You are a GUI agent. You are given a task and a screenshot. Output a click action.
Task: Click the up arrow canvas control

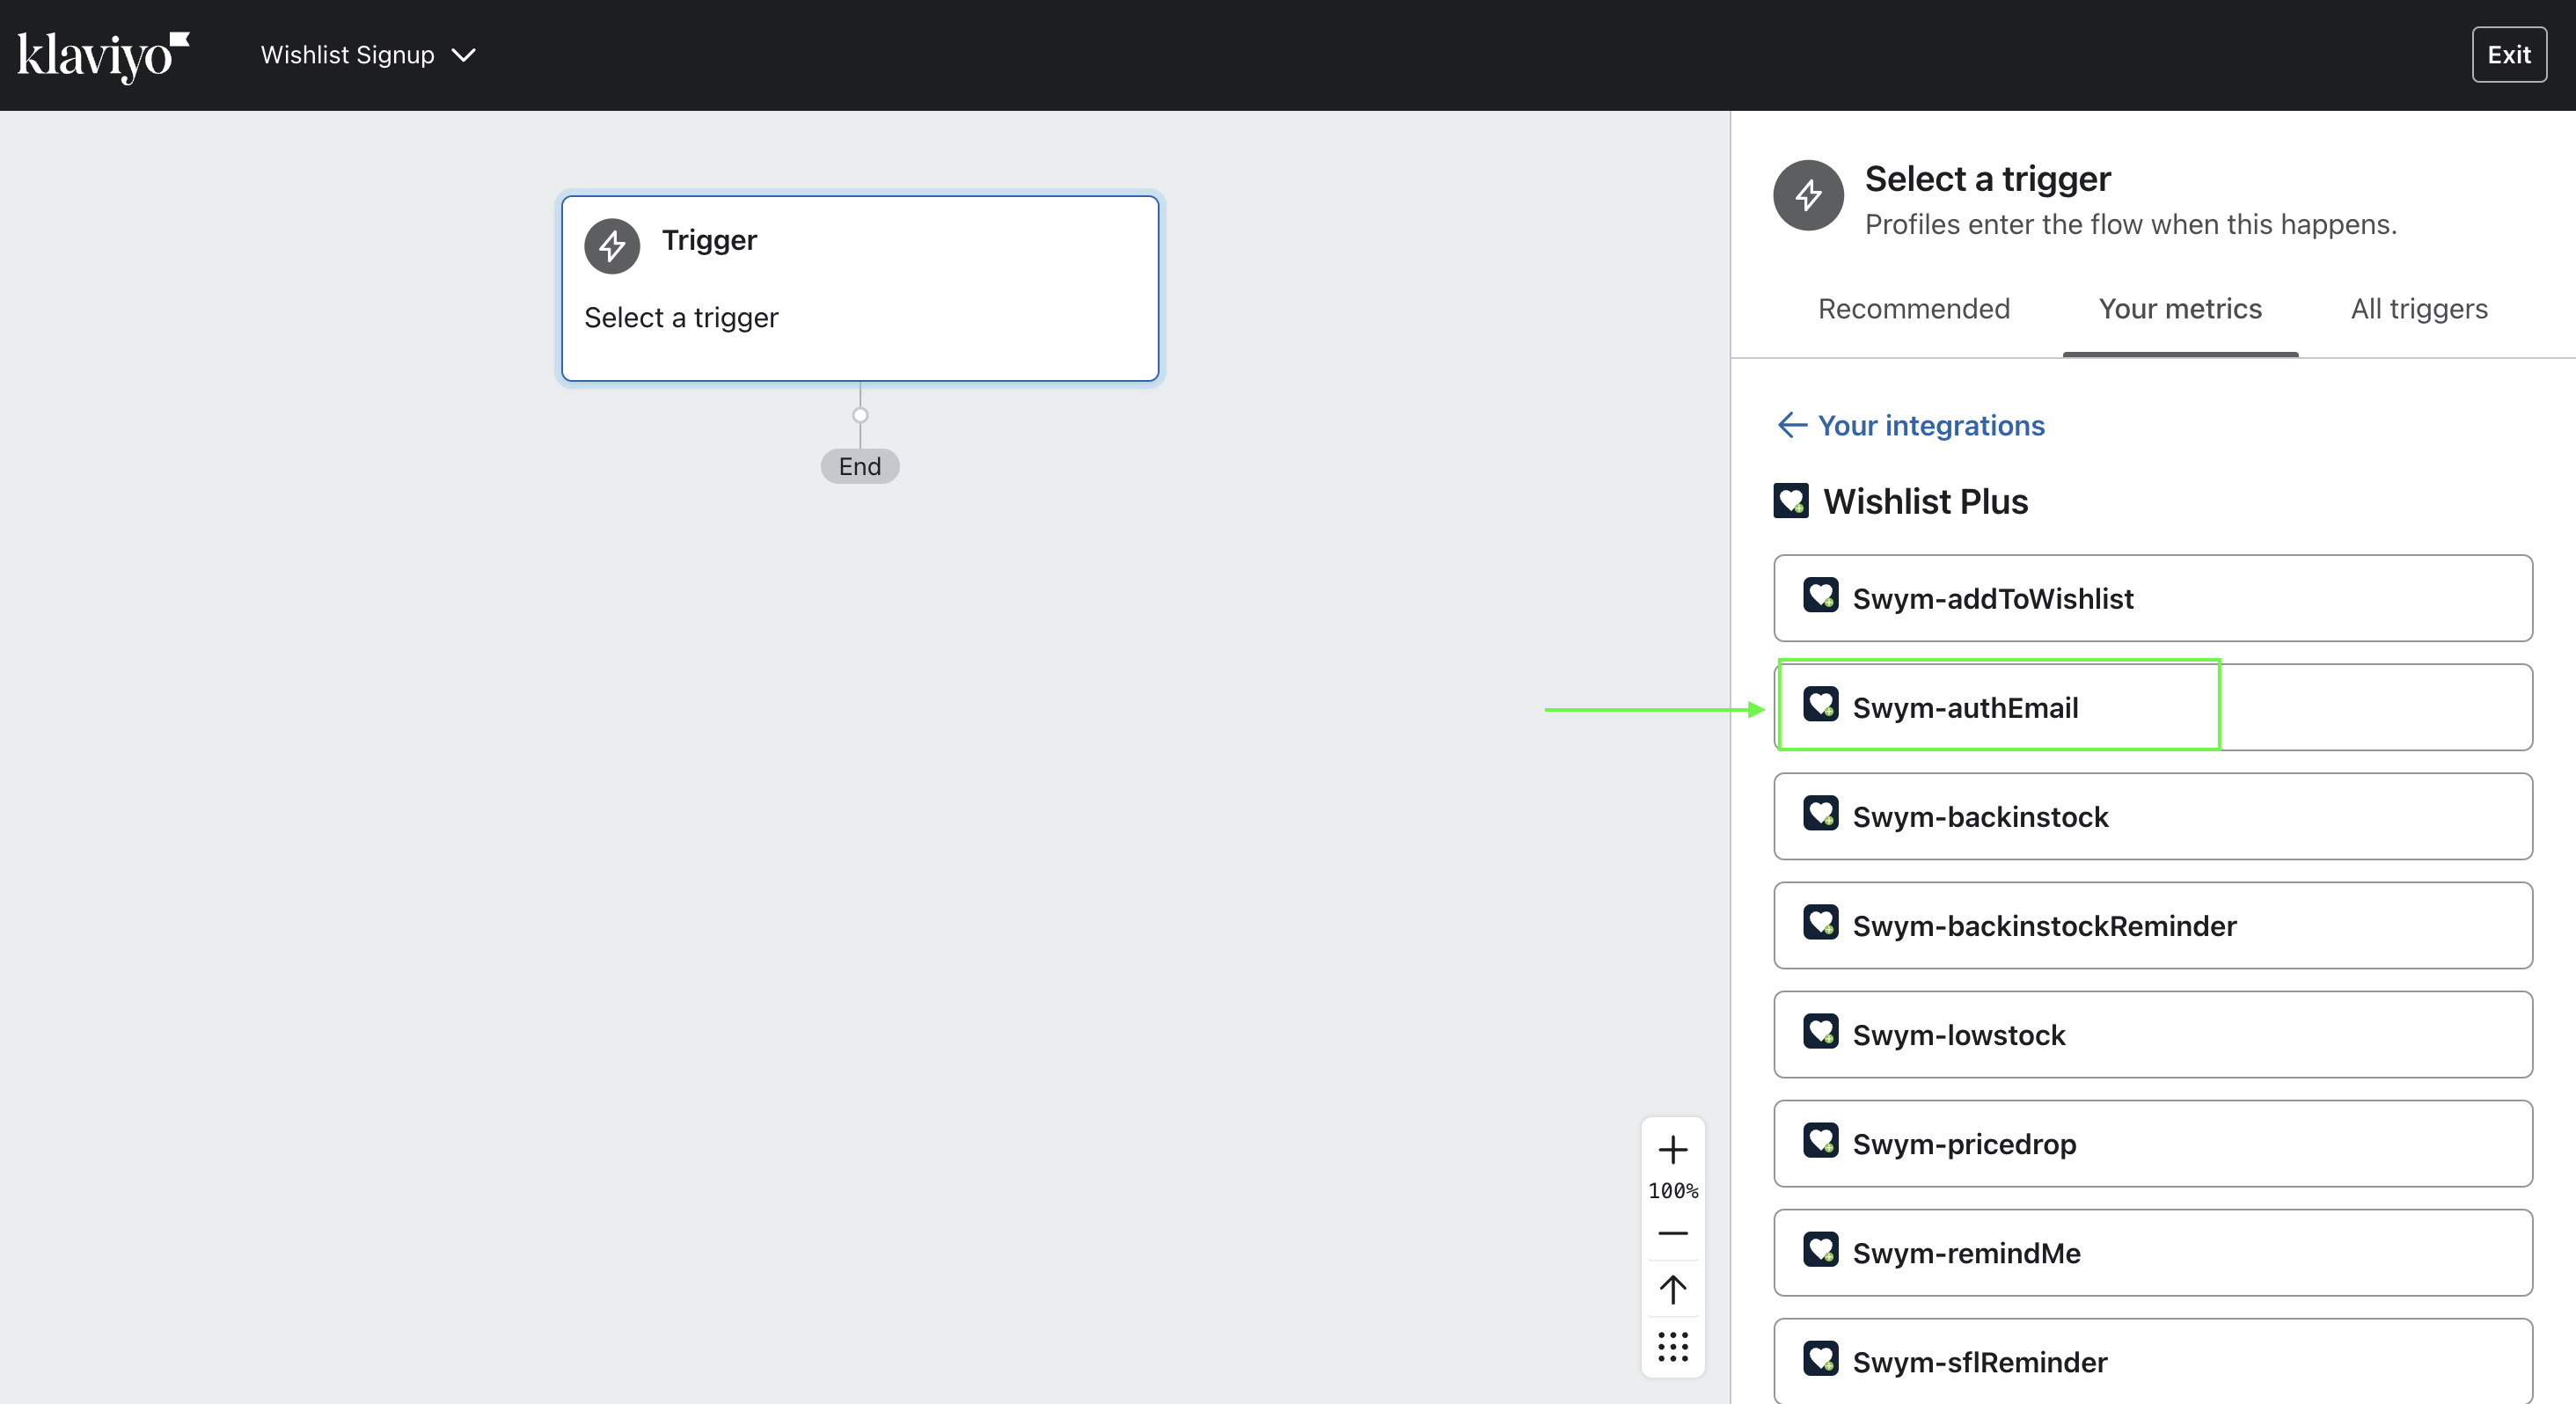pos(1672,1289)
